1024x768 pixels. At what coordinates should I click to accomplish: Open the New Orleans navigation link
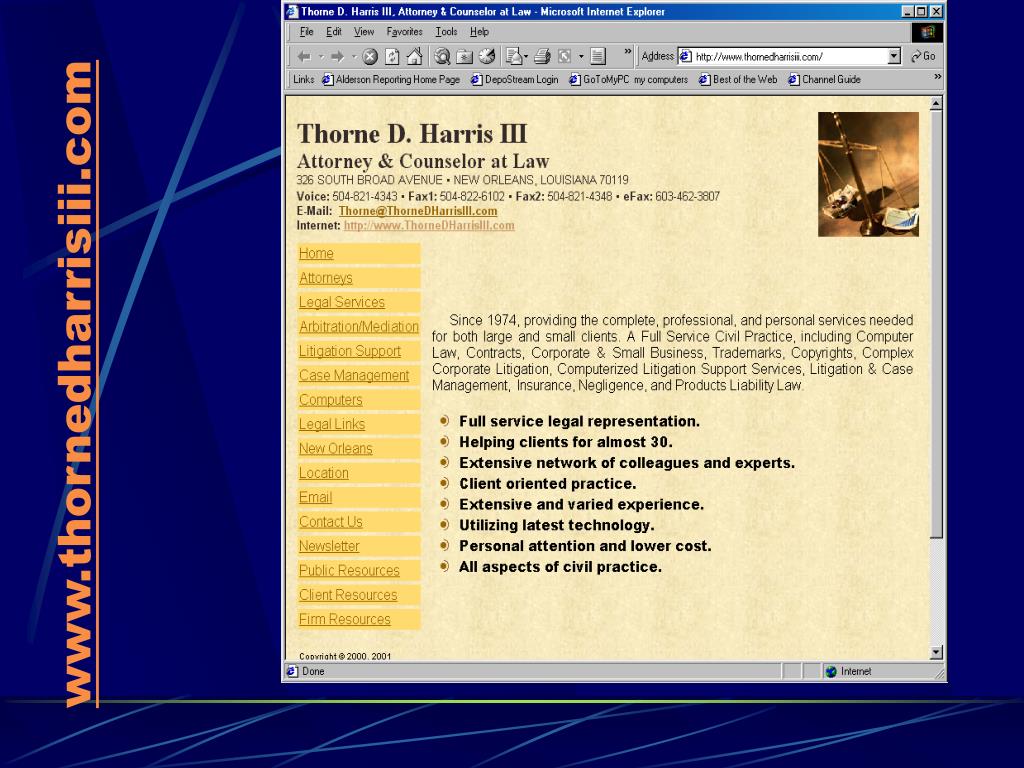click(x=336, y=449)
